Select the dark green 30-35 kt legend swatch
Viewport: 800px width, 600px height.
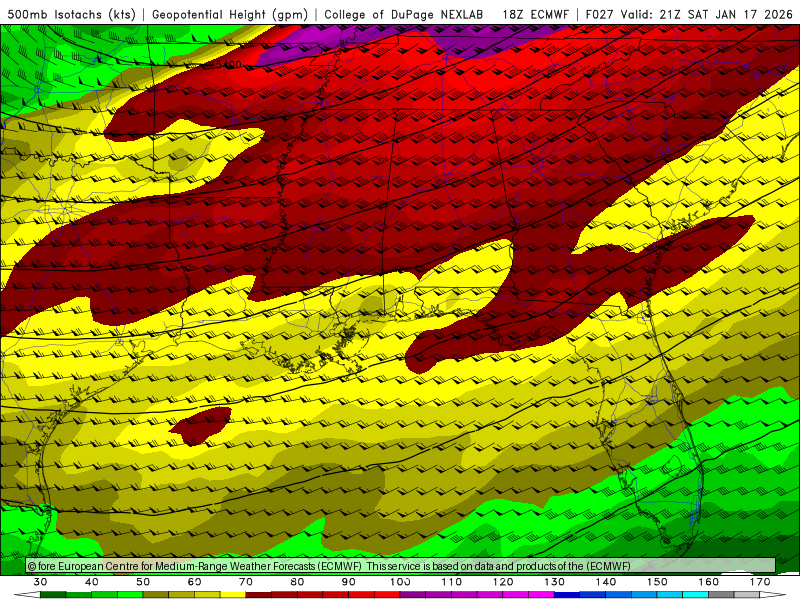click(x=53, y=595)
